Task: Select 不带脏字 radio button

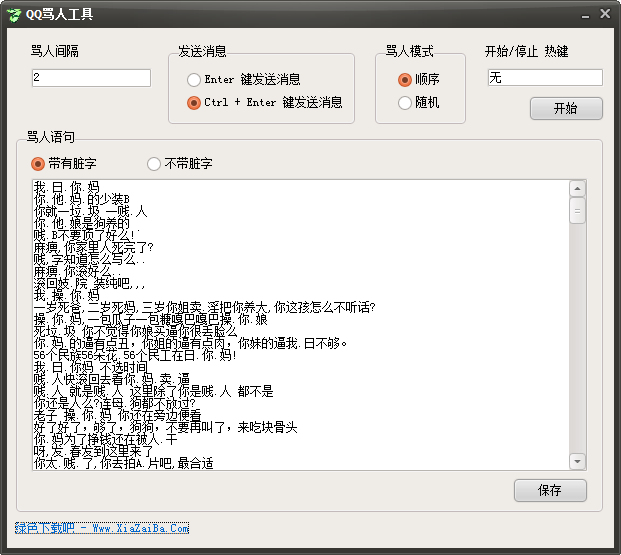Action: pyautogui.click(x=180, y=164)
